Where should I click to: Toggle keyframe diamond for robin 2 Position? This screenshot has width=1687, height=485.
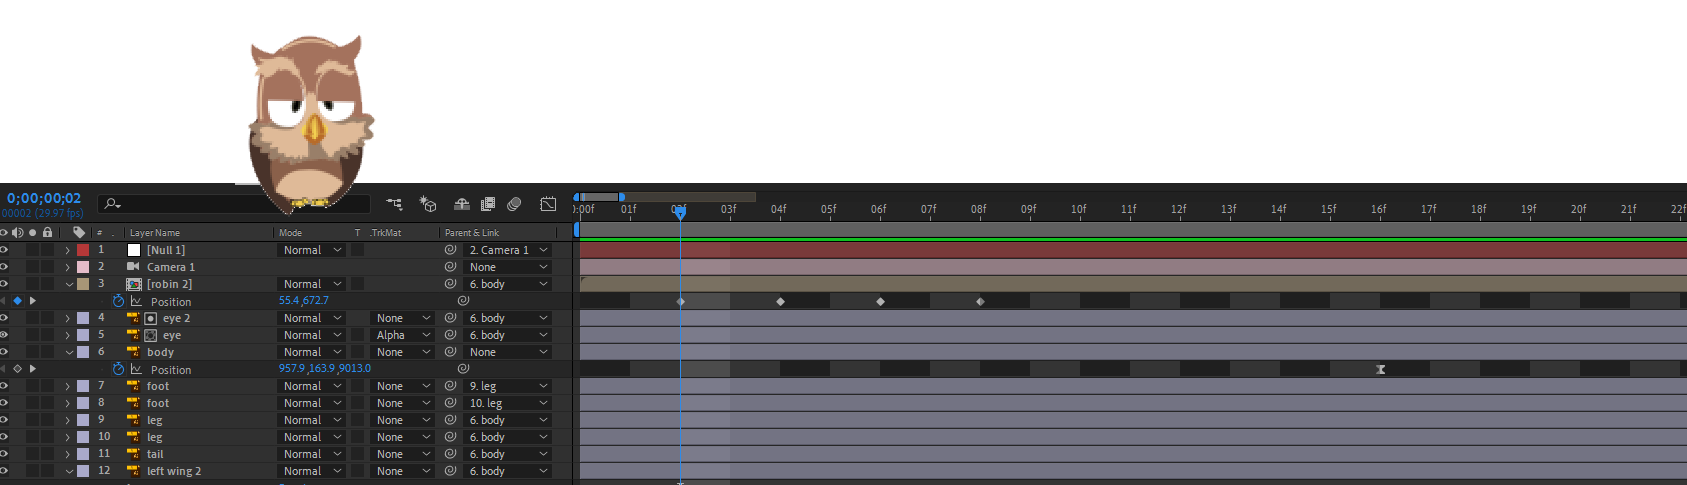pyautogui.click(x=17, y=301)
